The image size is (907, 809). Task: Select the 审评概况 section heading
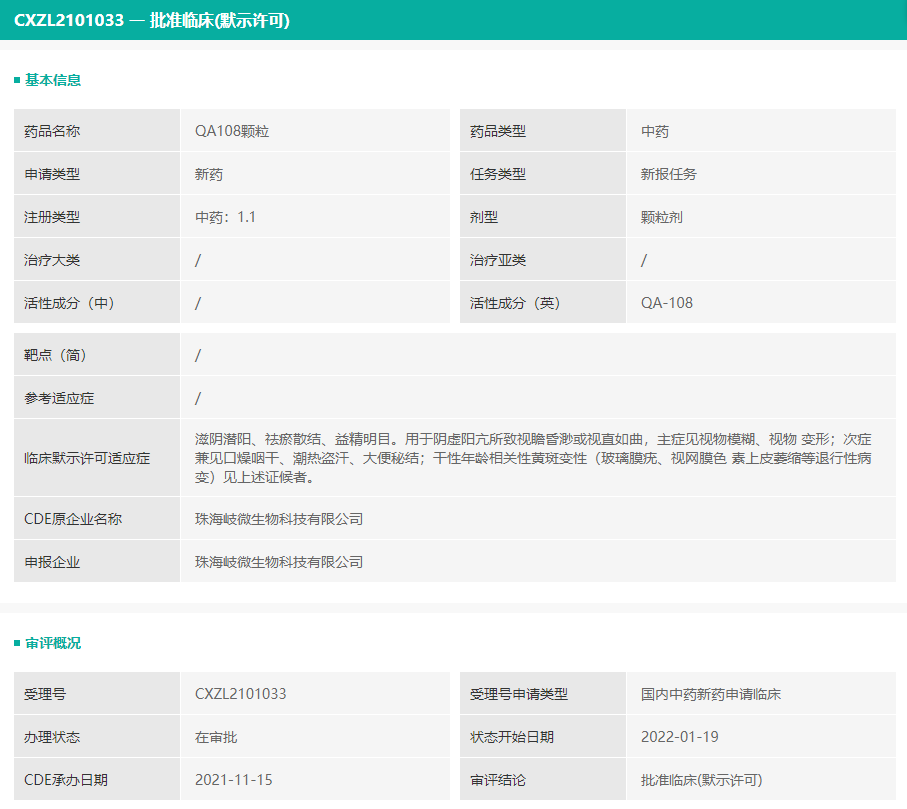coord(53,644)
